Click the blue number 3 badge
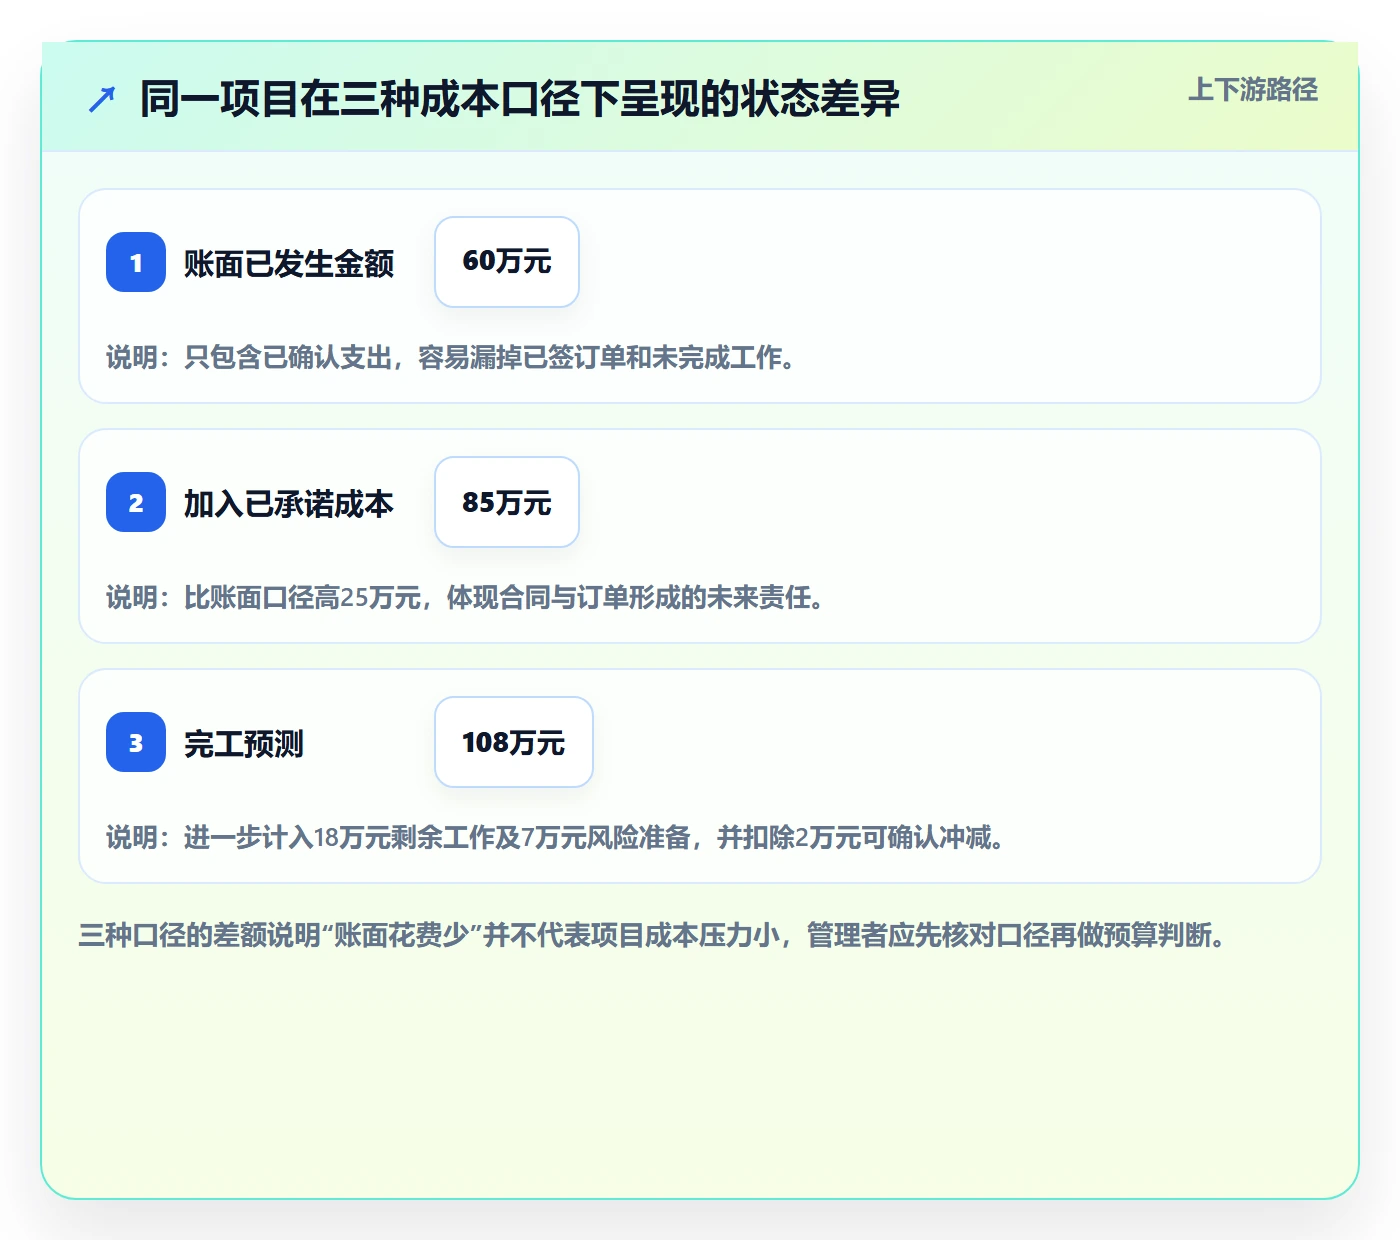The width and height of the screenshot is (1400, 1240). pyautogui.click(x=136, y=742)
